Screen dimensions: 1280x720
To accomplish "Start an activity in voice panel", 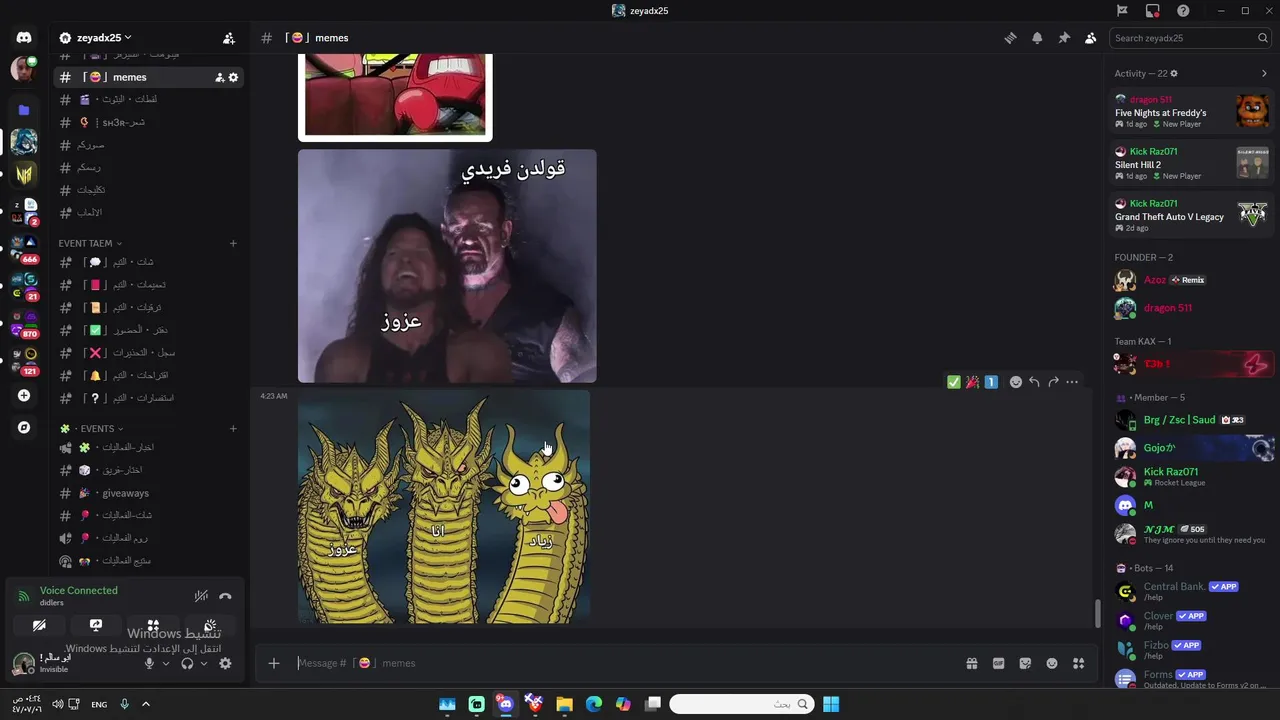I will pyautogui.click(x=153, y=626).
